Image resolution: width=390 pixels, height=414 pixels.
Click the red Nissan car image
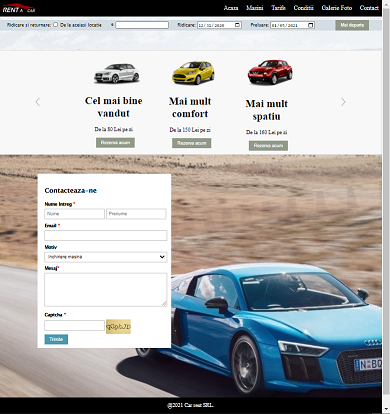point(270,72)
